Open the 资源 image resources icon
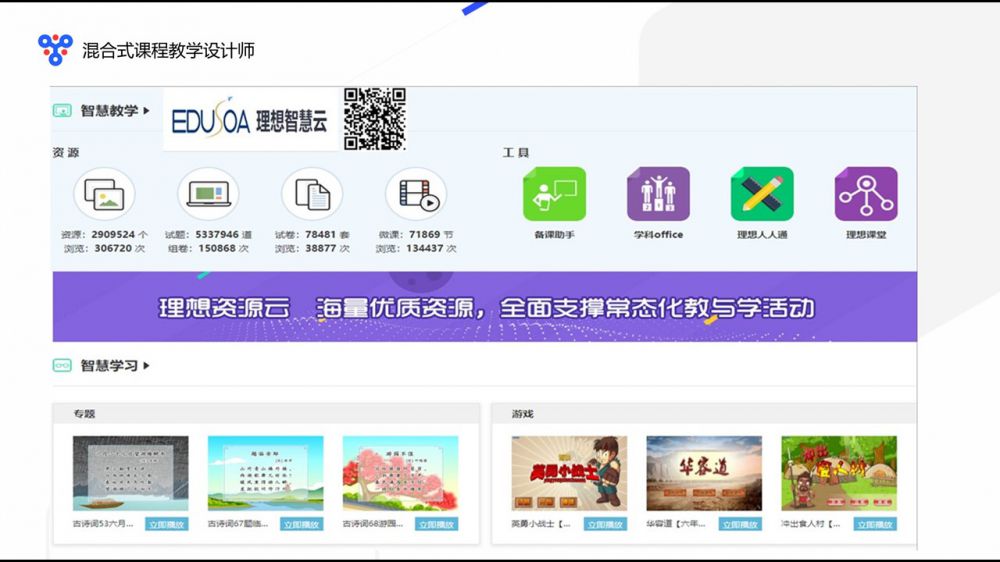The image size is (1000, 562). click(x=104, y=194)
